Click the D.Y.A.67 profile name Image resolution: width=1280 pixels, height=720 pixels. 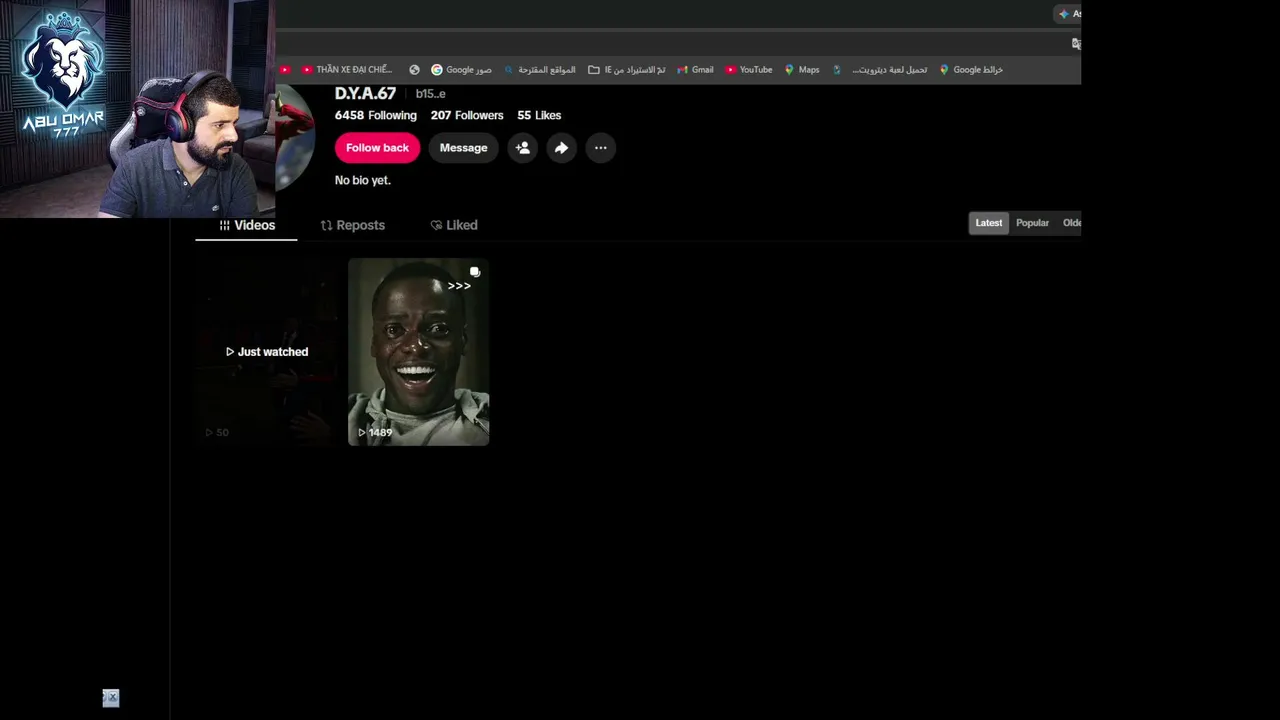tap(365, 93)
